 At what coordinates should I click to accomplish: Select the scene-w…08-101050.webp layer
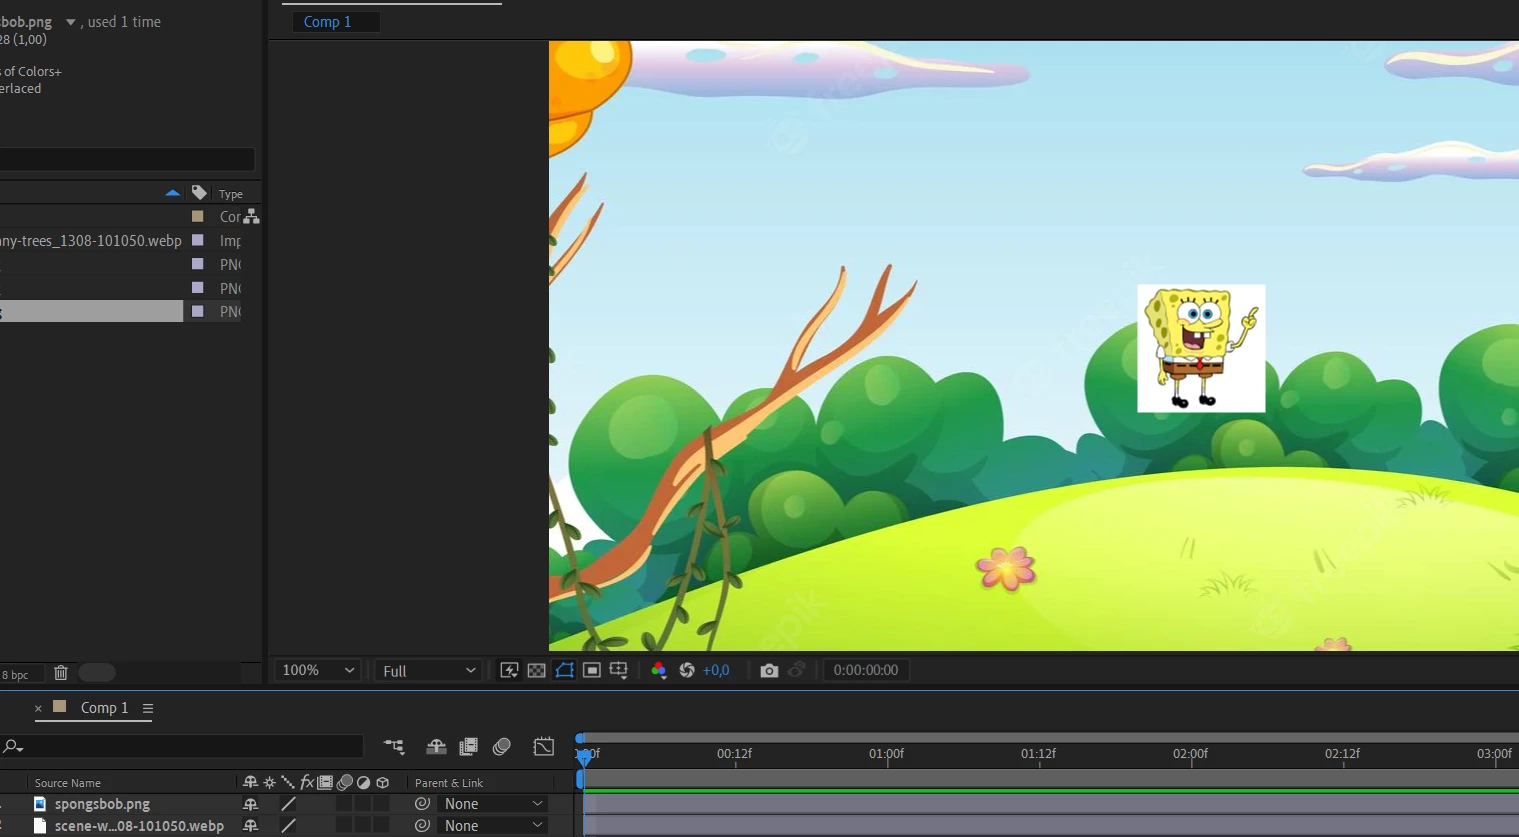click(x=139, y=826)
